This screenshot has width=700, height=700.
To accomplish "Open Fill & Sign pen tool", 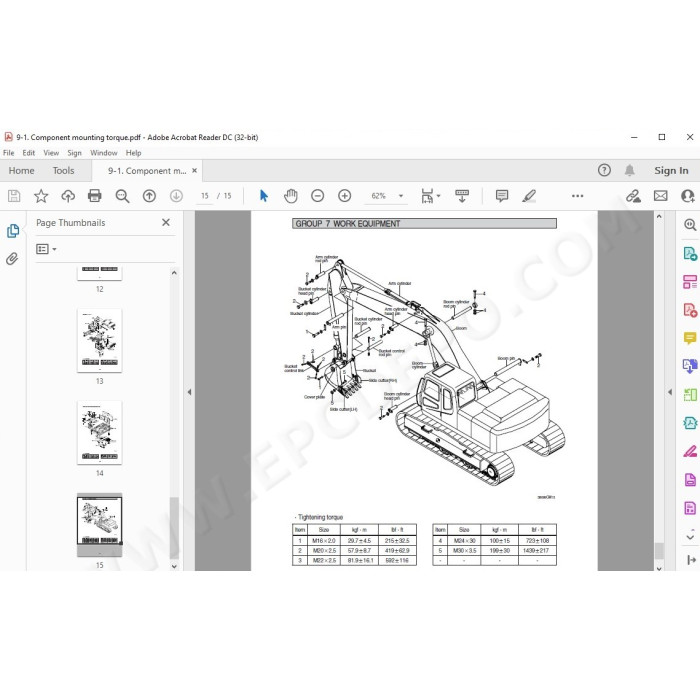I will (x=690, y=452).
